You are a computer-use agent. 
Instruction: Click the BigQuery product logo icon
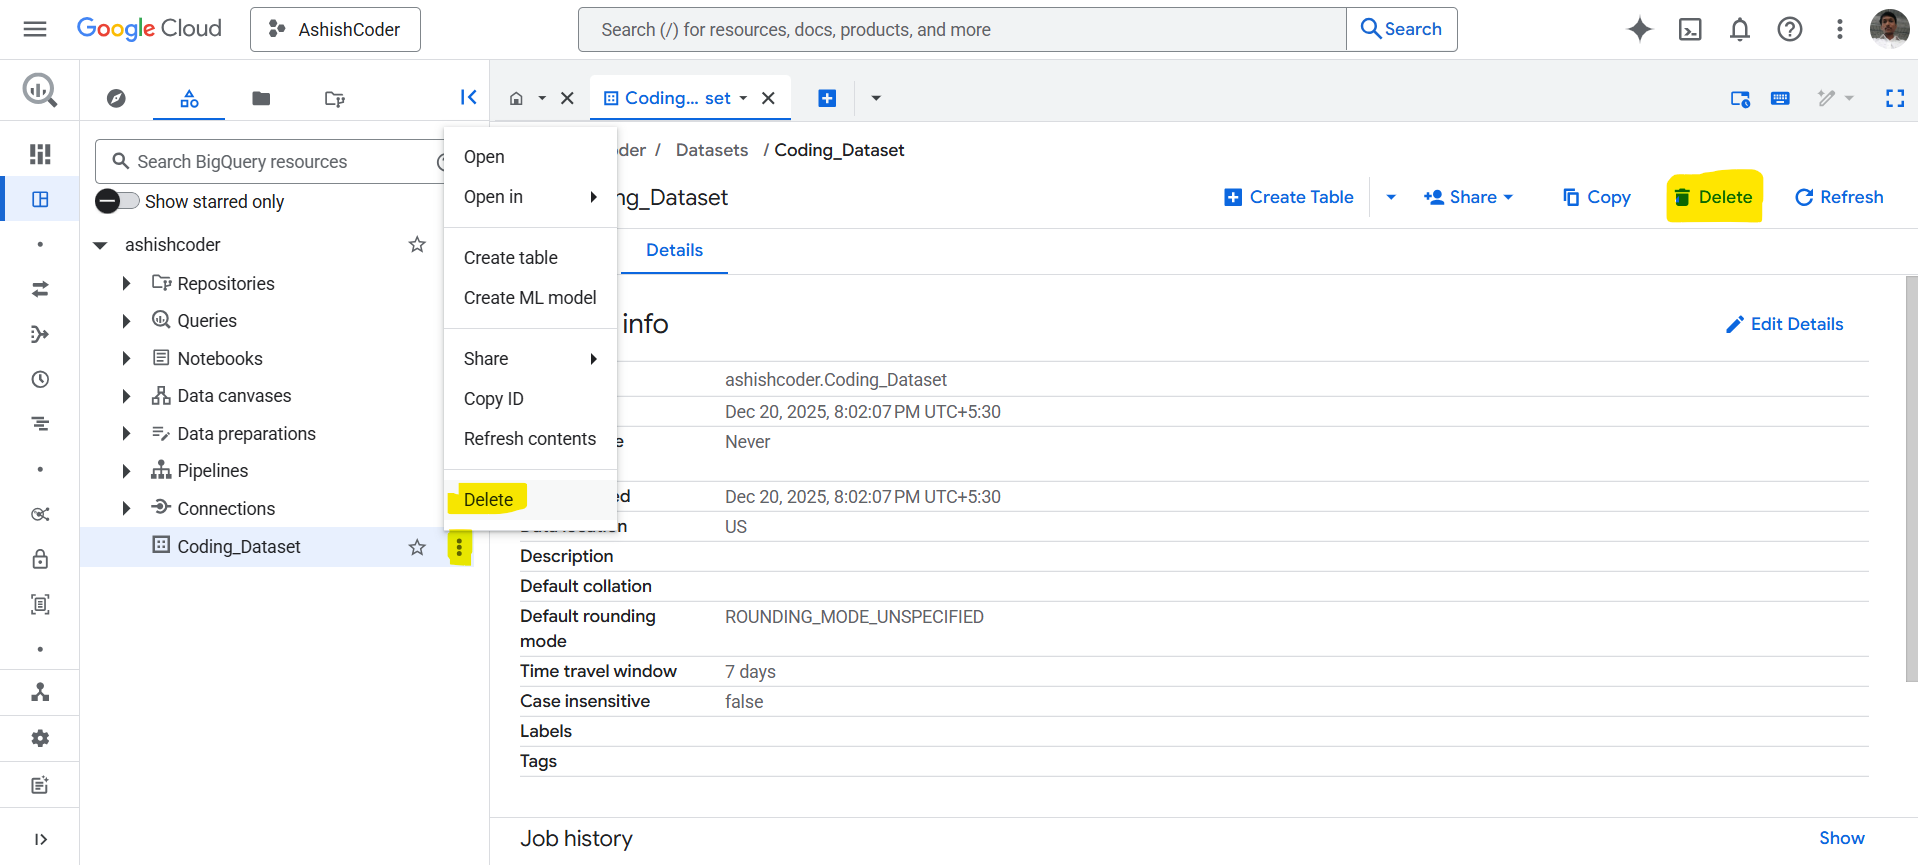40,91
